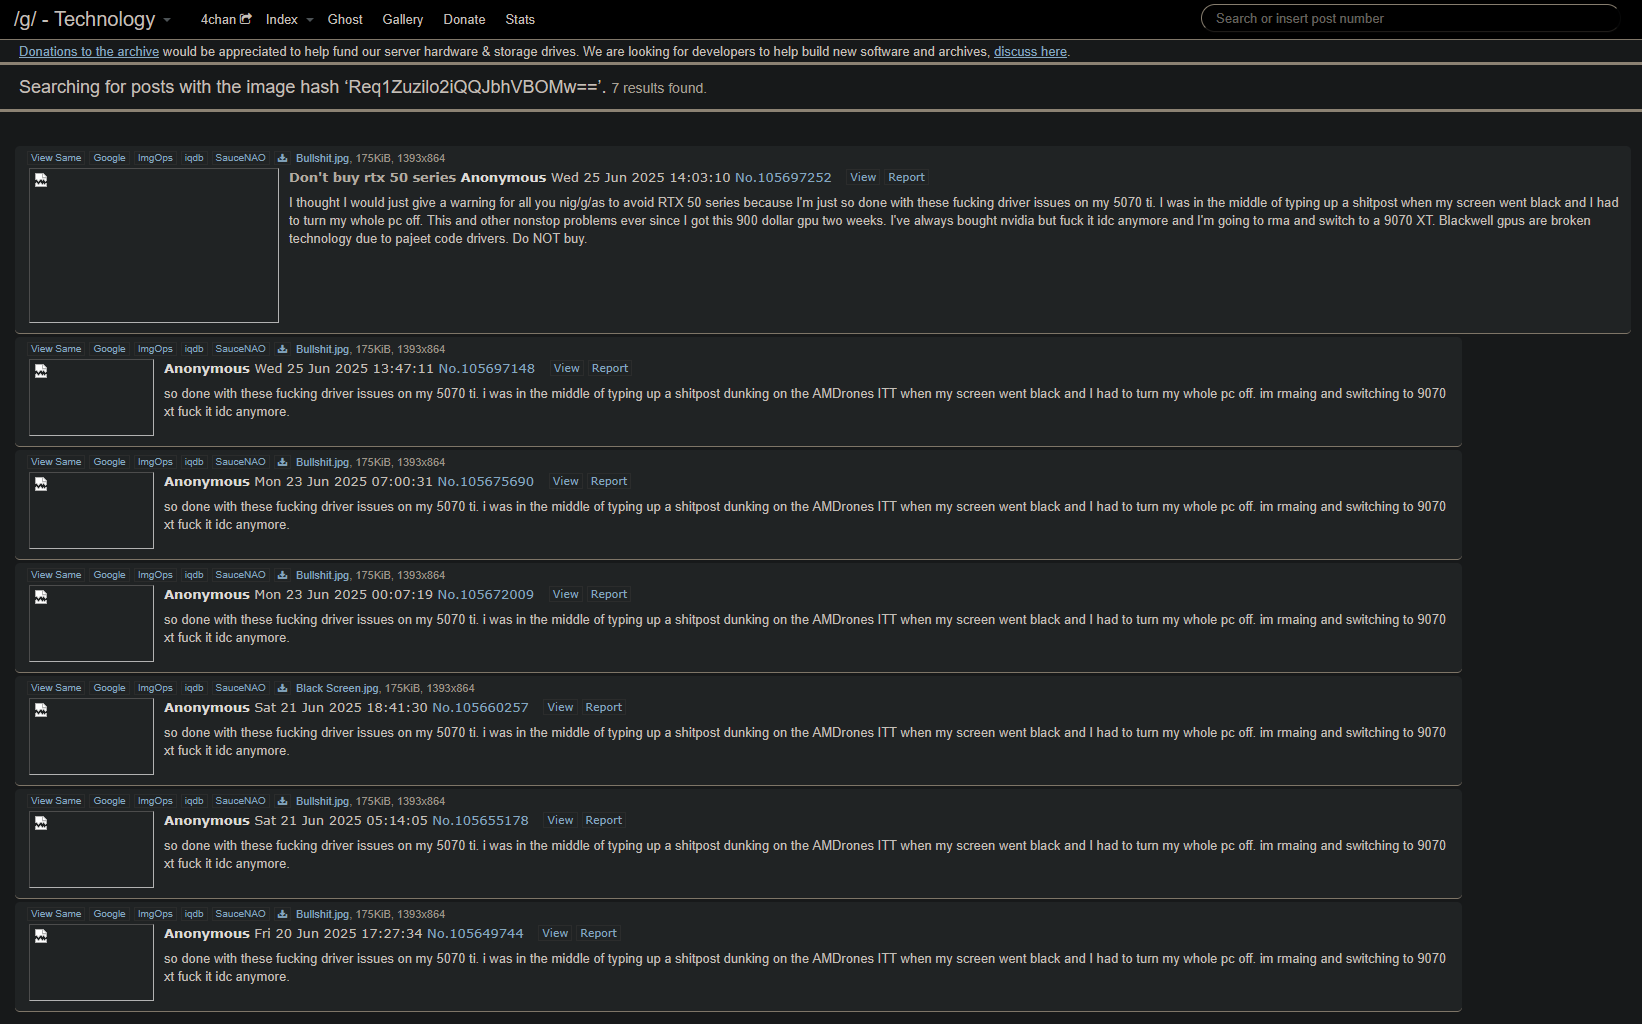Go to the Index page
Viewport: 1642px width, 1024px height.
[x=282, y=19]
